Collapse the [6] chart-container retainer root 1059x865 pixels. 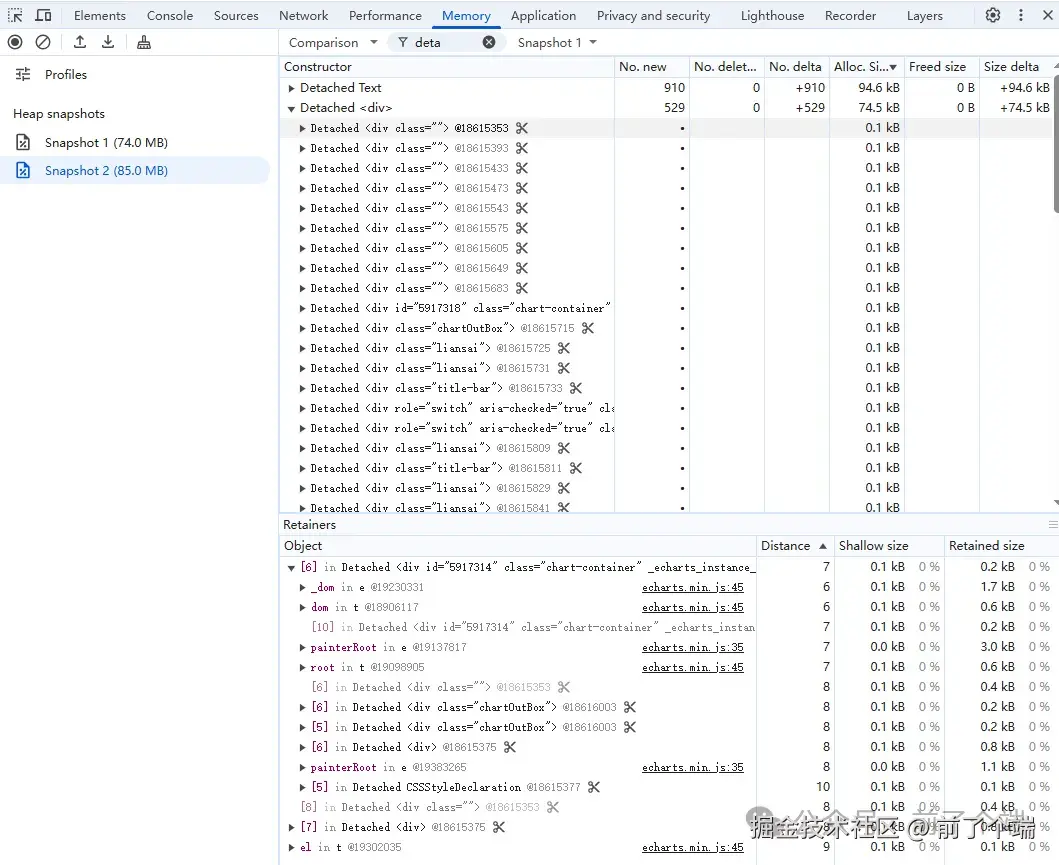pyautogui.click(x=291, y=568)
